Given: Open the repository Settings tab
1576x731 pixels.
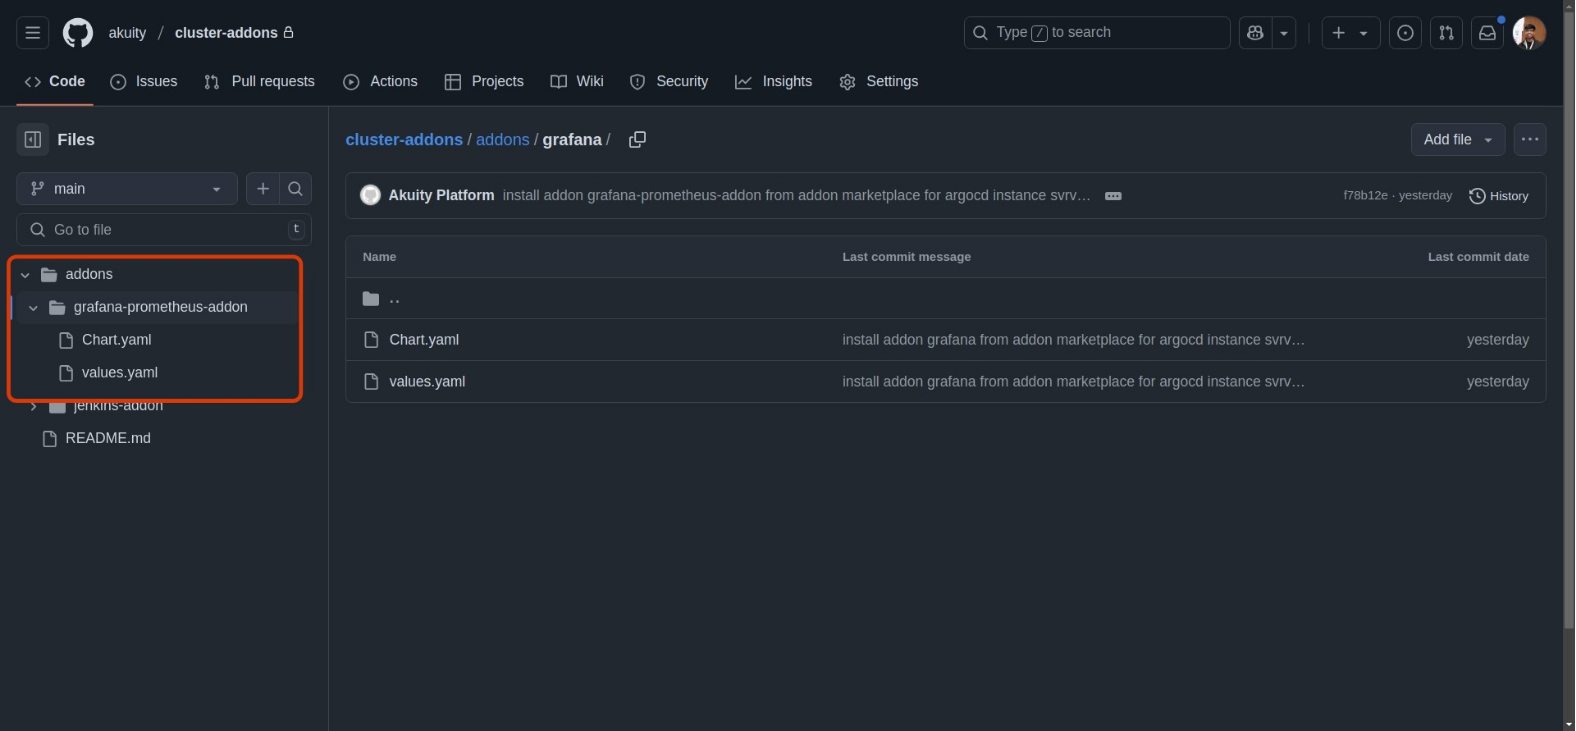Looking at the screenshot, I should pos(879,81).
